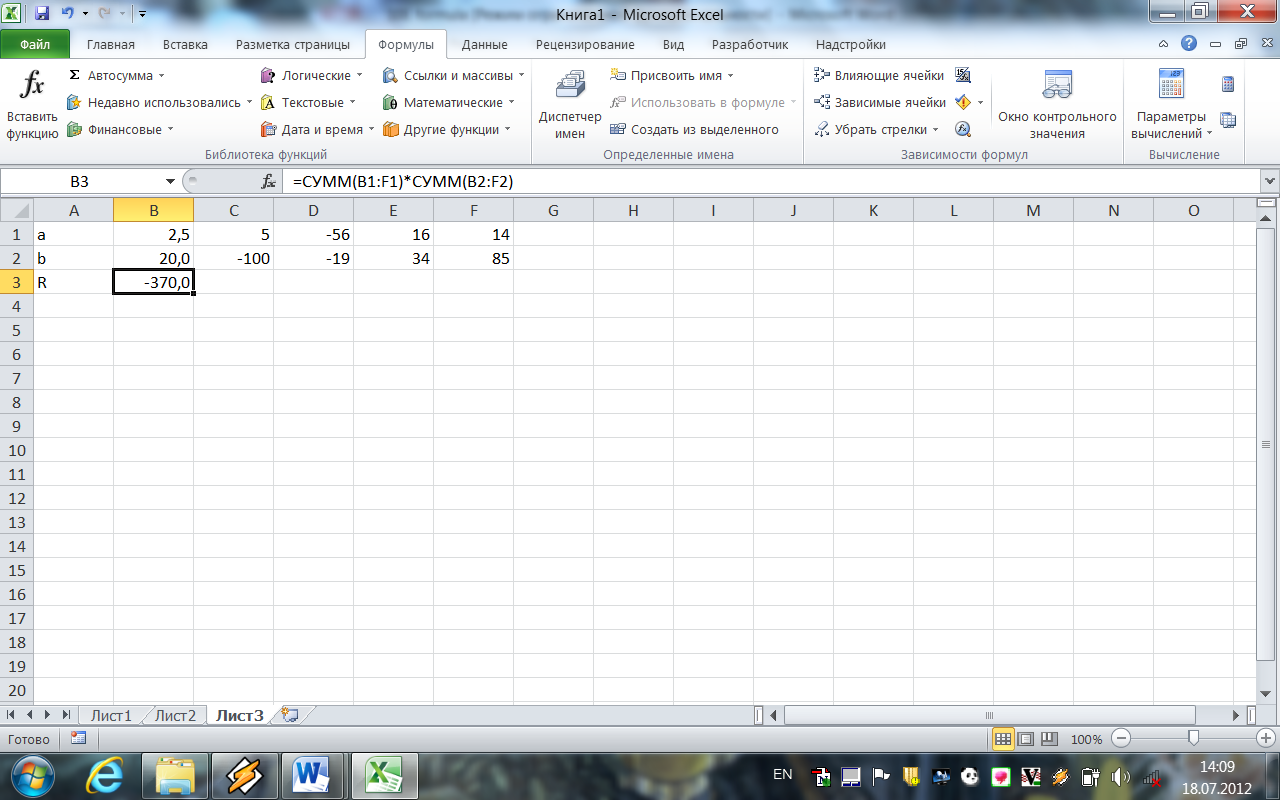Image resolution: width=1280 pixels, height=800 pixels.
Task: Click the volume speaker tray icon
Action: (1119, 777)
